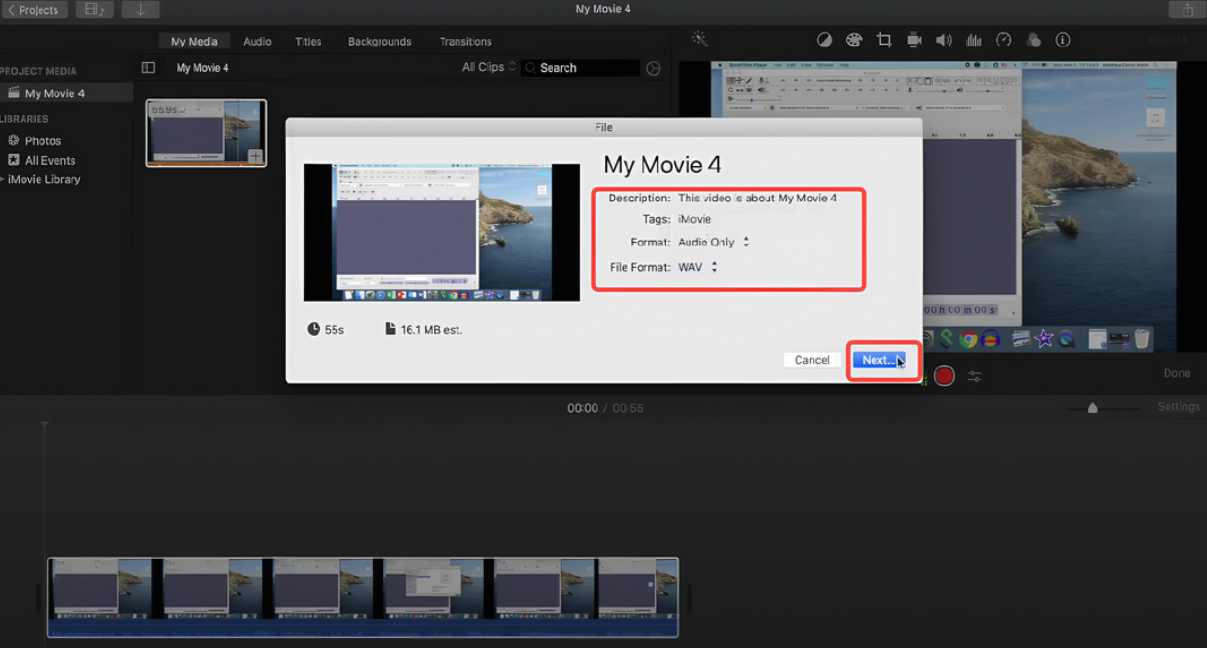Click the '00:00 / 00:55' timecode text
The width and height of the screenshot is (1207, 648).
605,408
